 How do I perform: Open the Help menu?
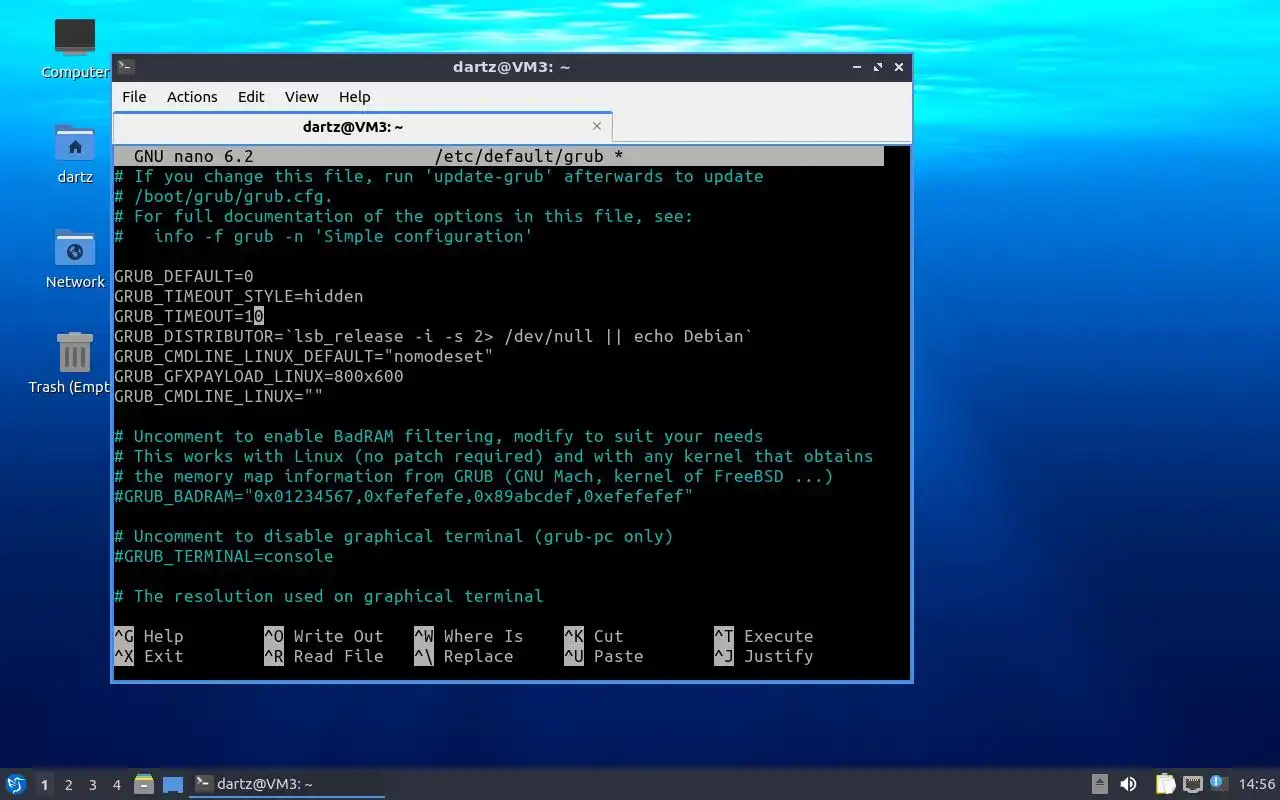point(354,97)
